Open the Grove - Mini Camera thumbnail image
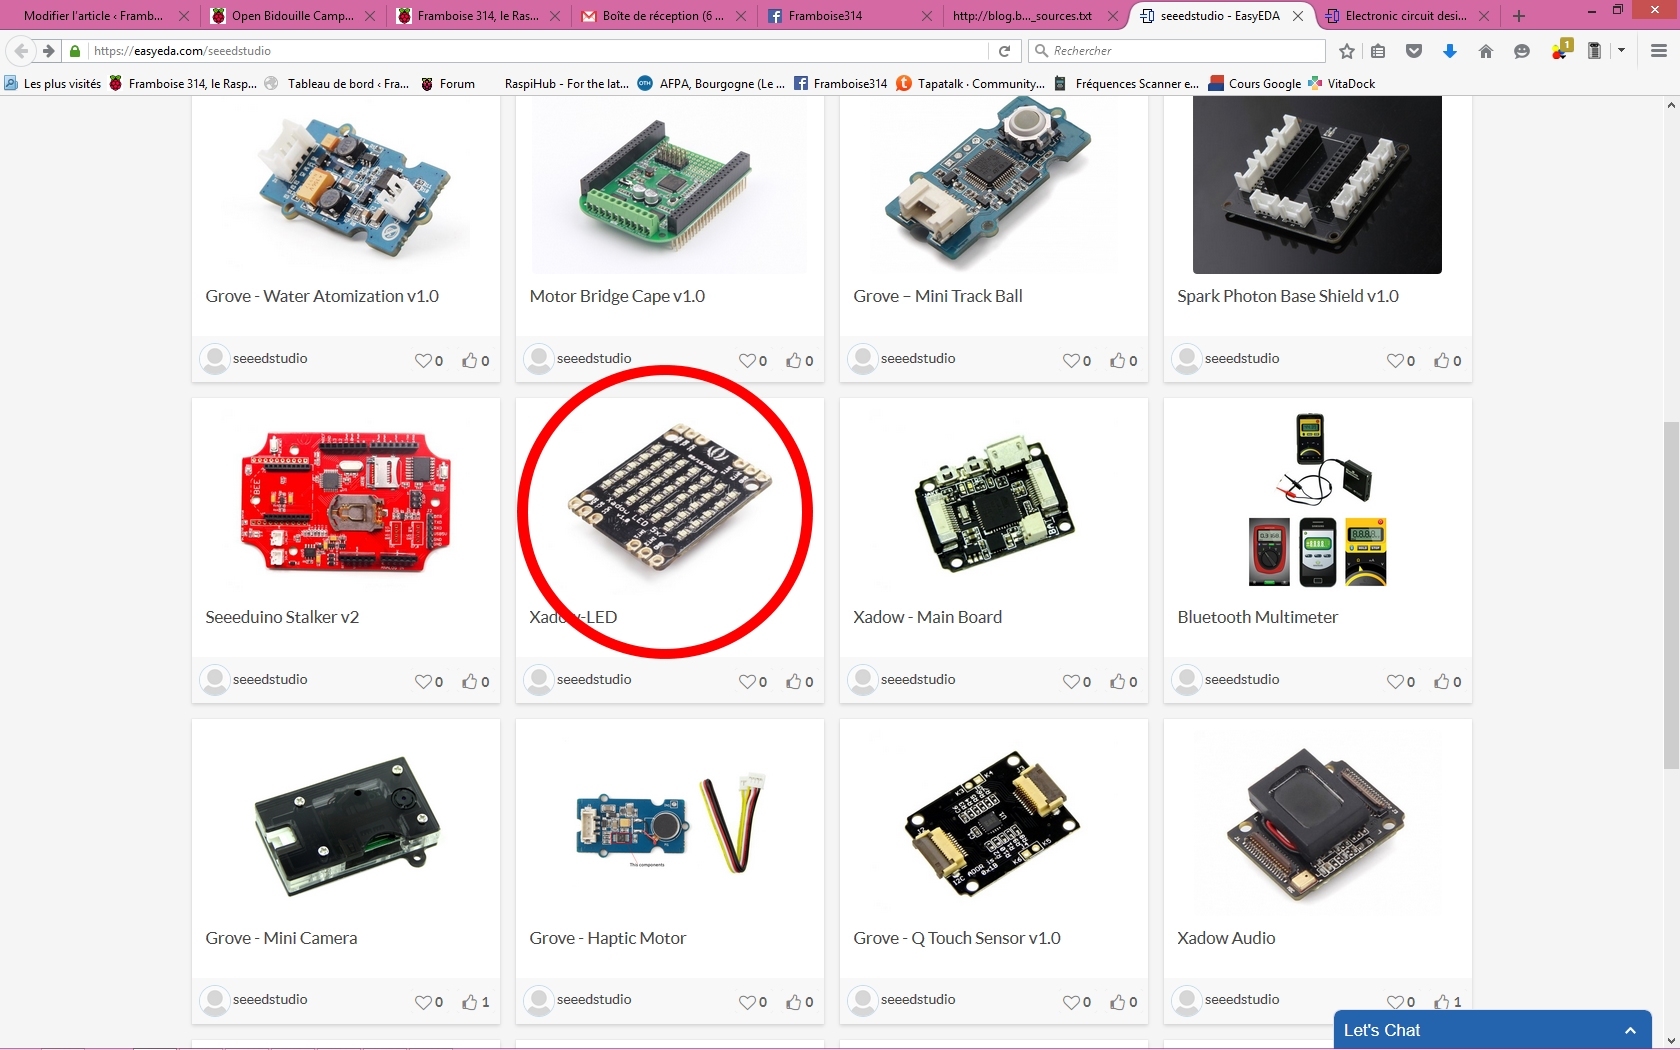The height and width of the screenshot is (1050, 1680). coord(346,826)
